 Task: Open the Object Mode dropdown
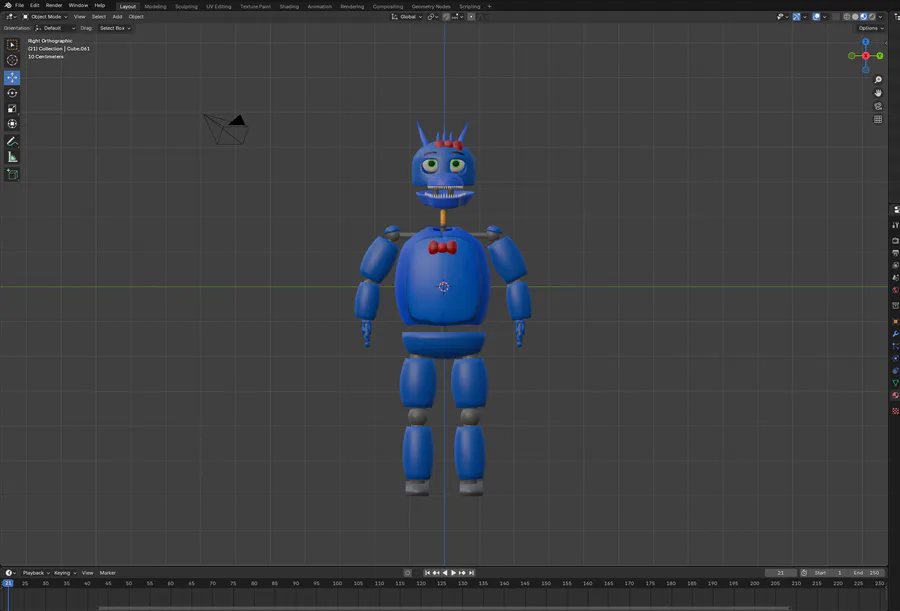[x=45, y=17]
